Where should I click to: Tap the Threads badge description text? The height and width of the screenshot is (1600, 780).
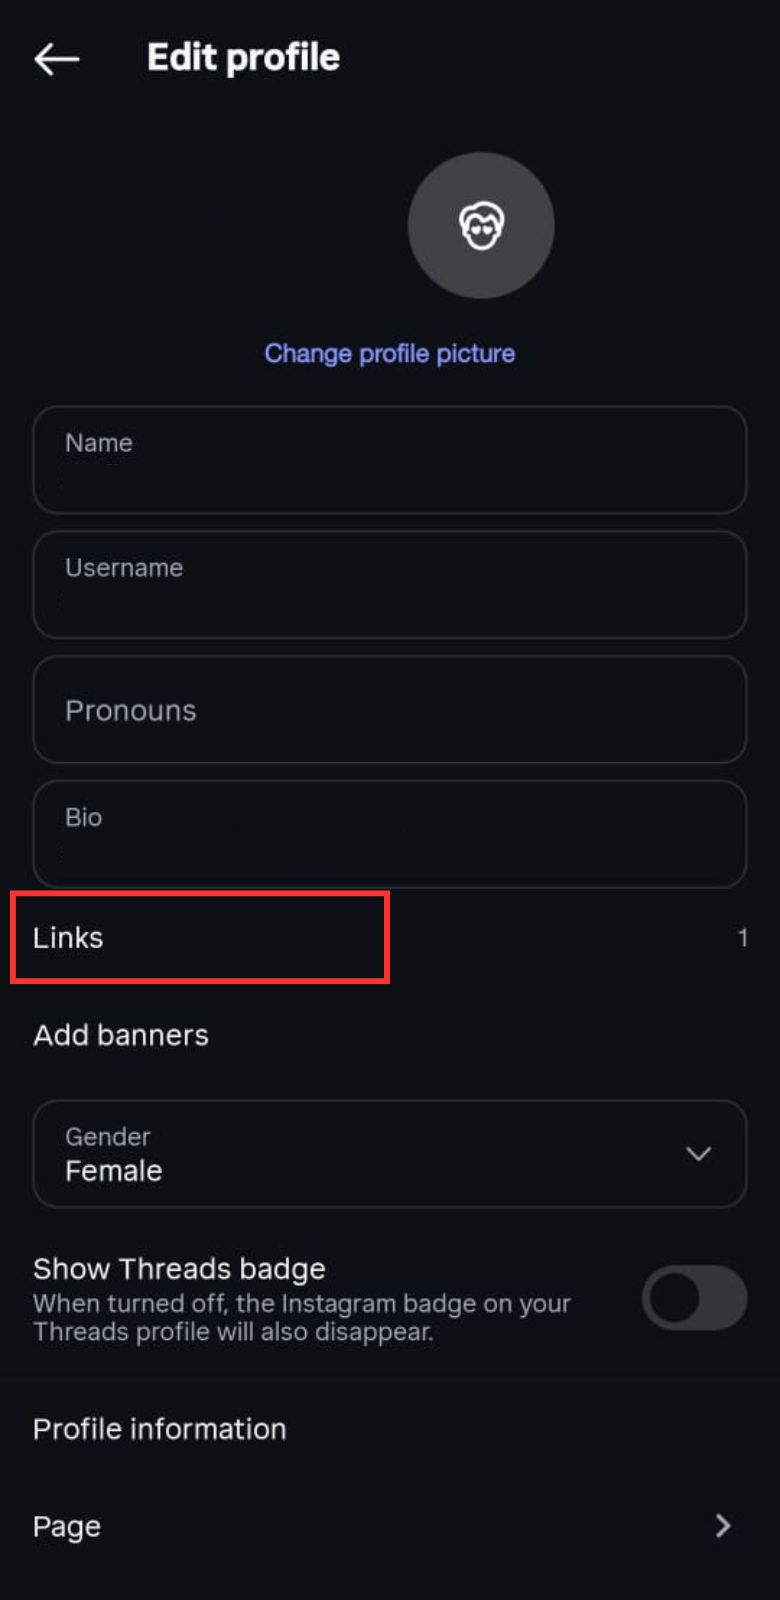pyautogui.click(x=300, y=1318)
